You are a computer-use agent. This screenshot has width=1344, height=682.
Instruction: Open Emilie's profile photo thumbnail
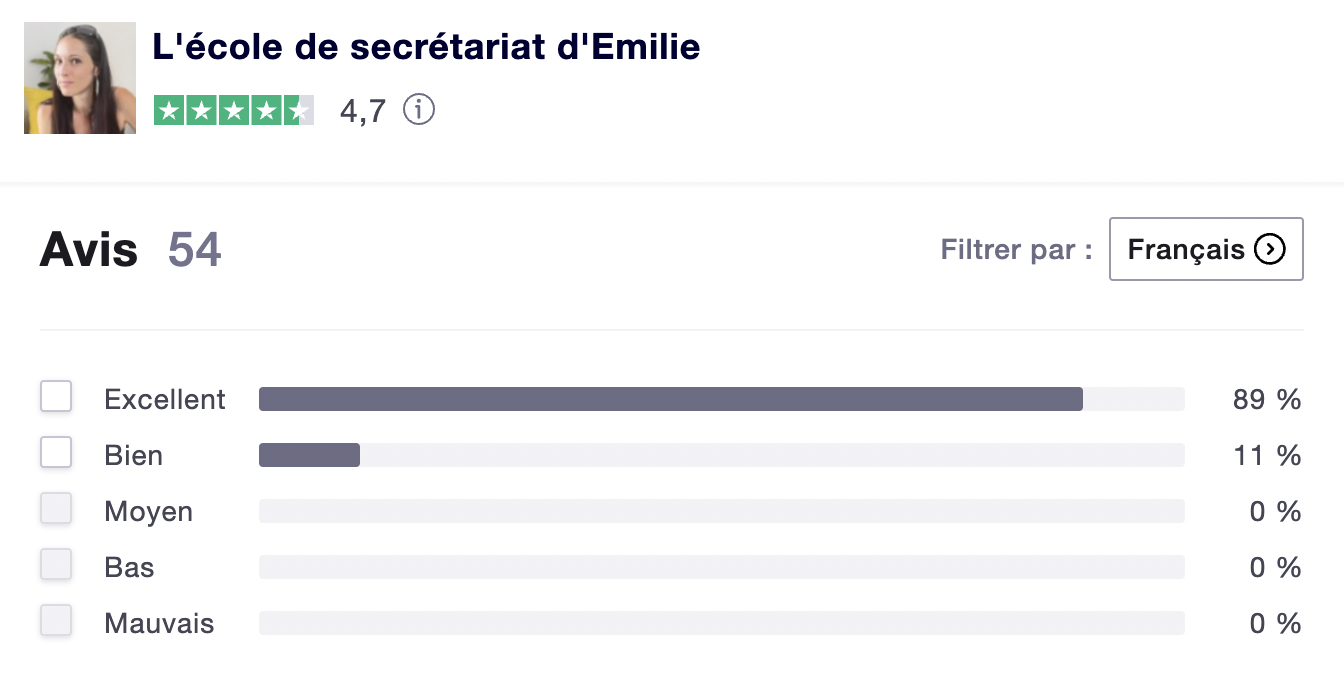point(80,78)
